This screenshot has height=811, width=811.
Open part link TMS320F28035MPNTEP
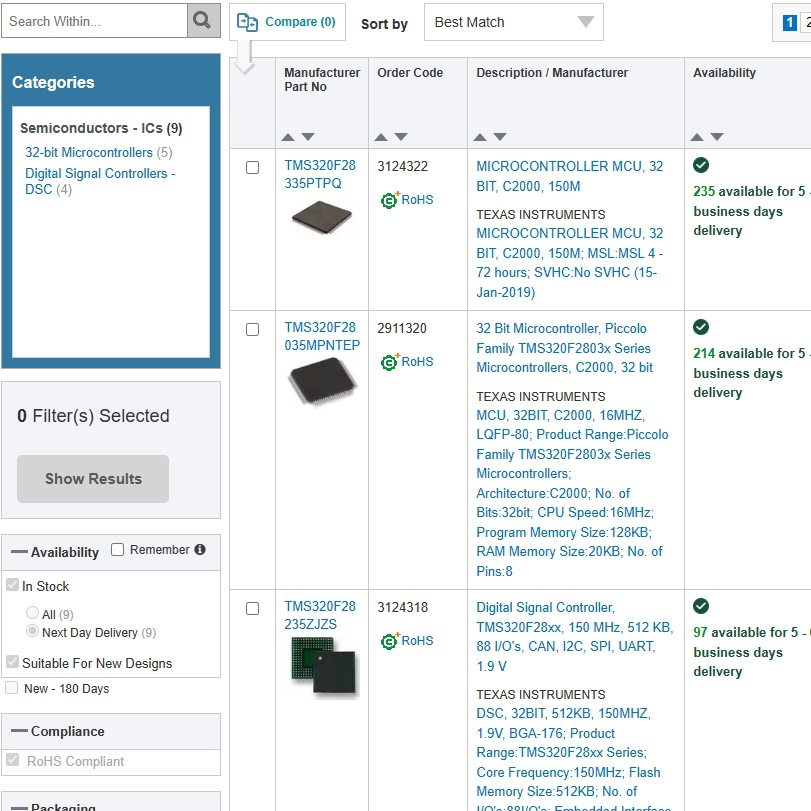click(x=322, y=336)
